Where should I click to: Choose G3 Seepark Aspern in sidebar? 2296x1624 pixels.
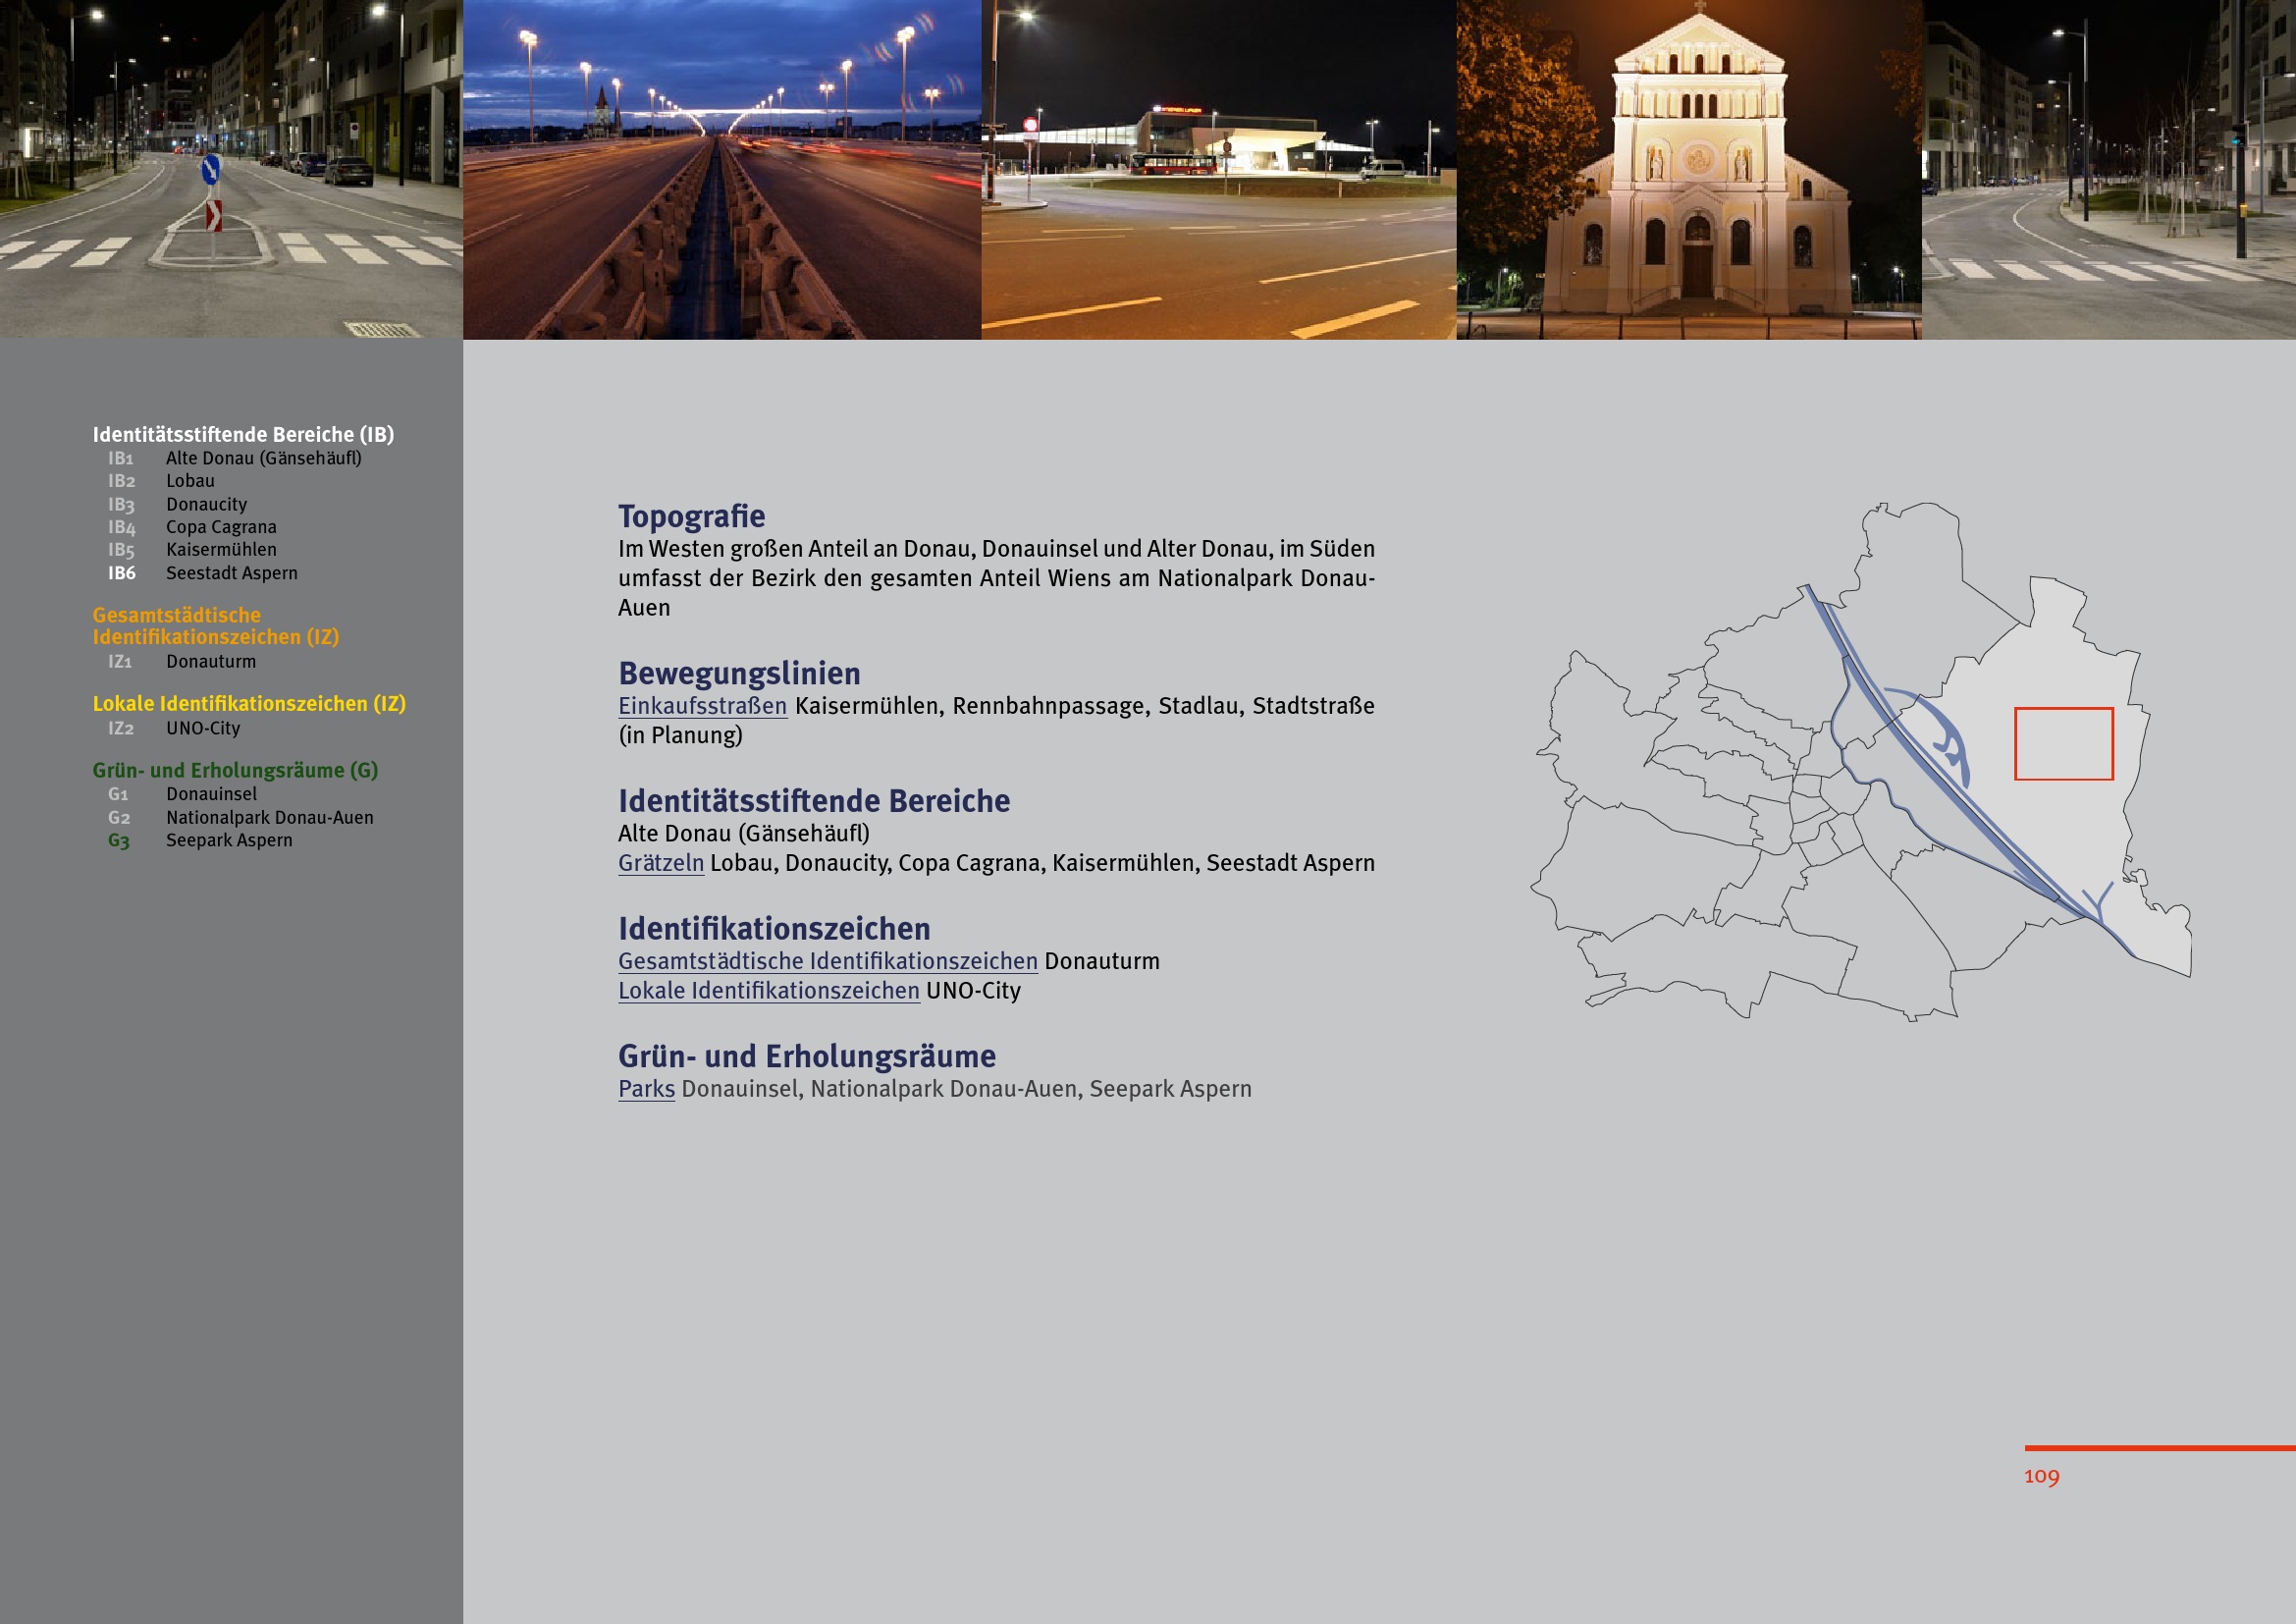click(228, 840)
